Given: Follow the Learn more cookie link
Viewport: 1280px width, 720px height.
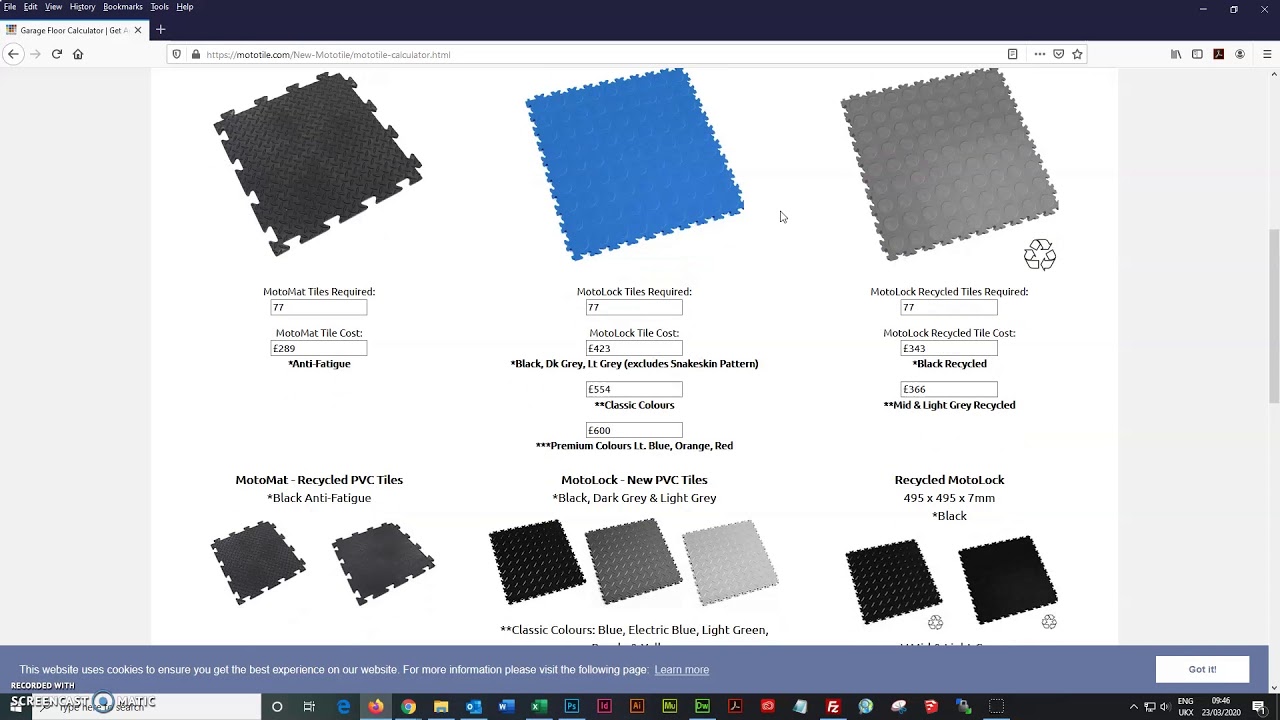Looking at the screenshot, I should coord(682,670).
